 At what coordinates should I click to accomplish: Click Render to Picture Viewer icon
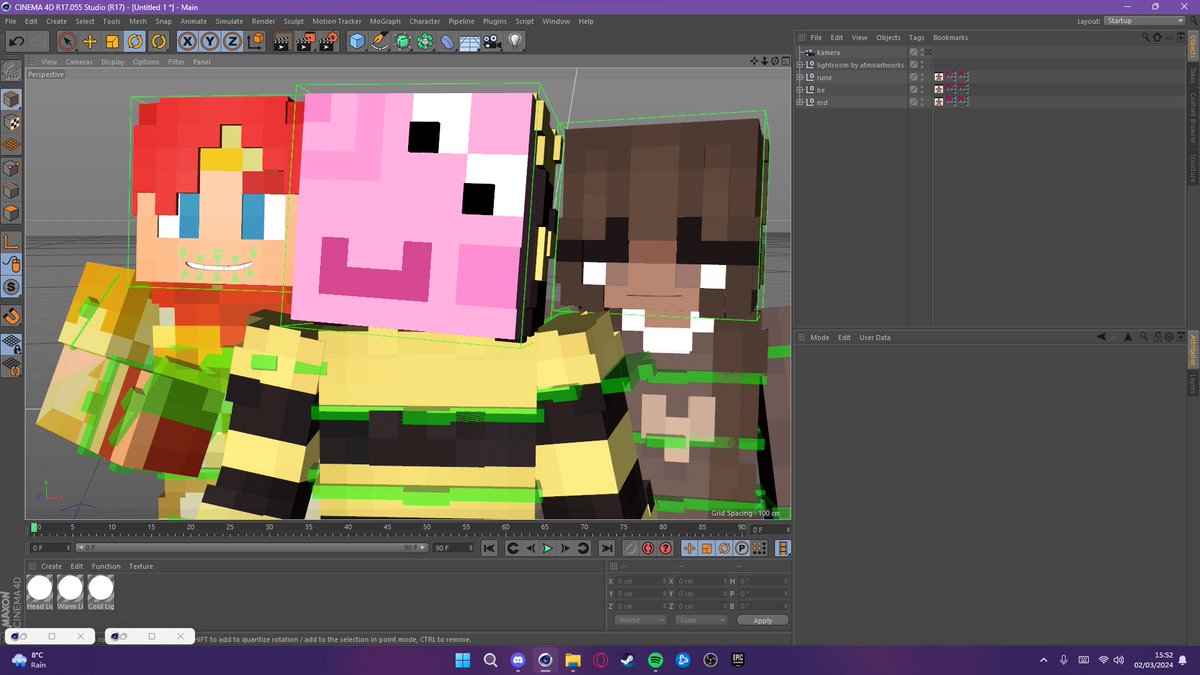pos(304,41)
